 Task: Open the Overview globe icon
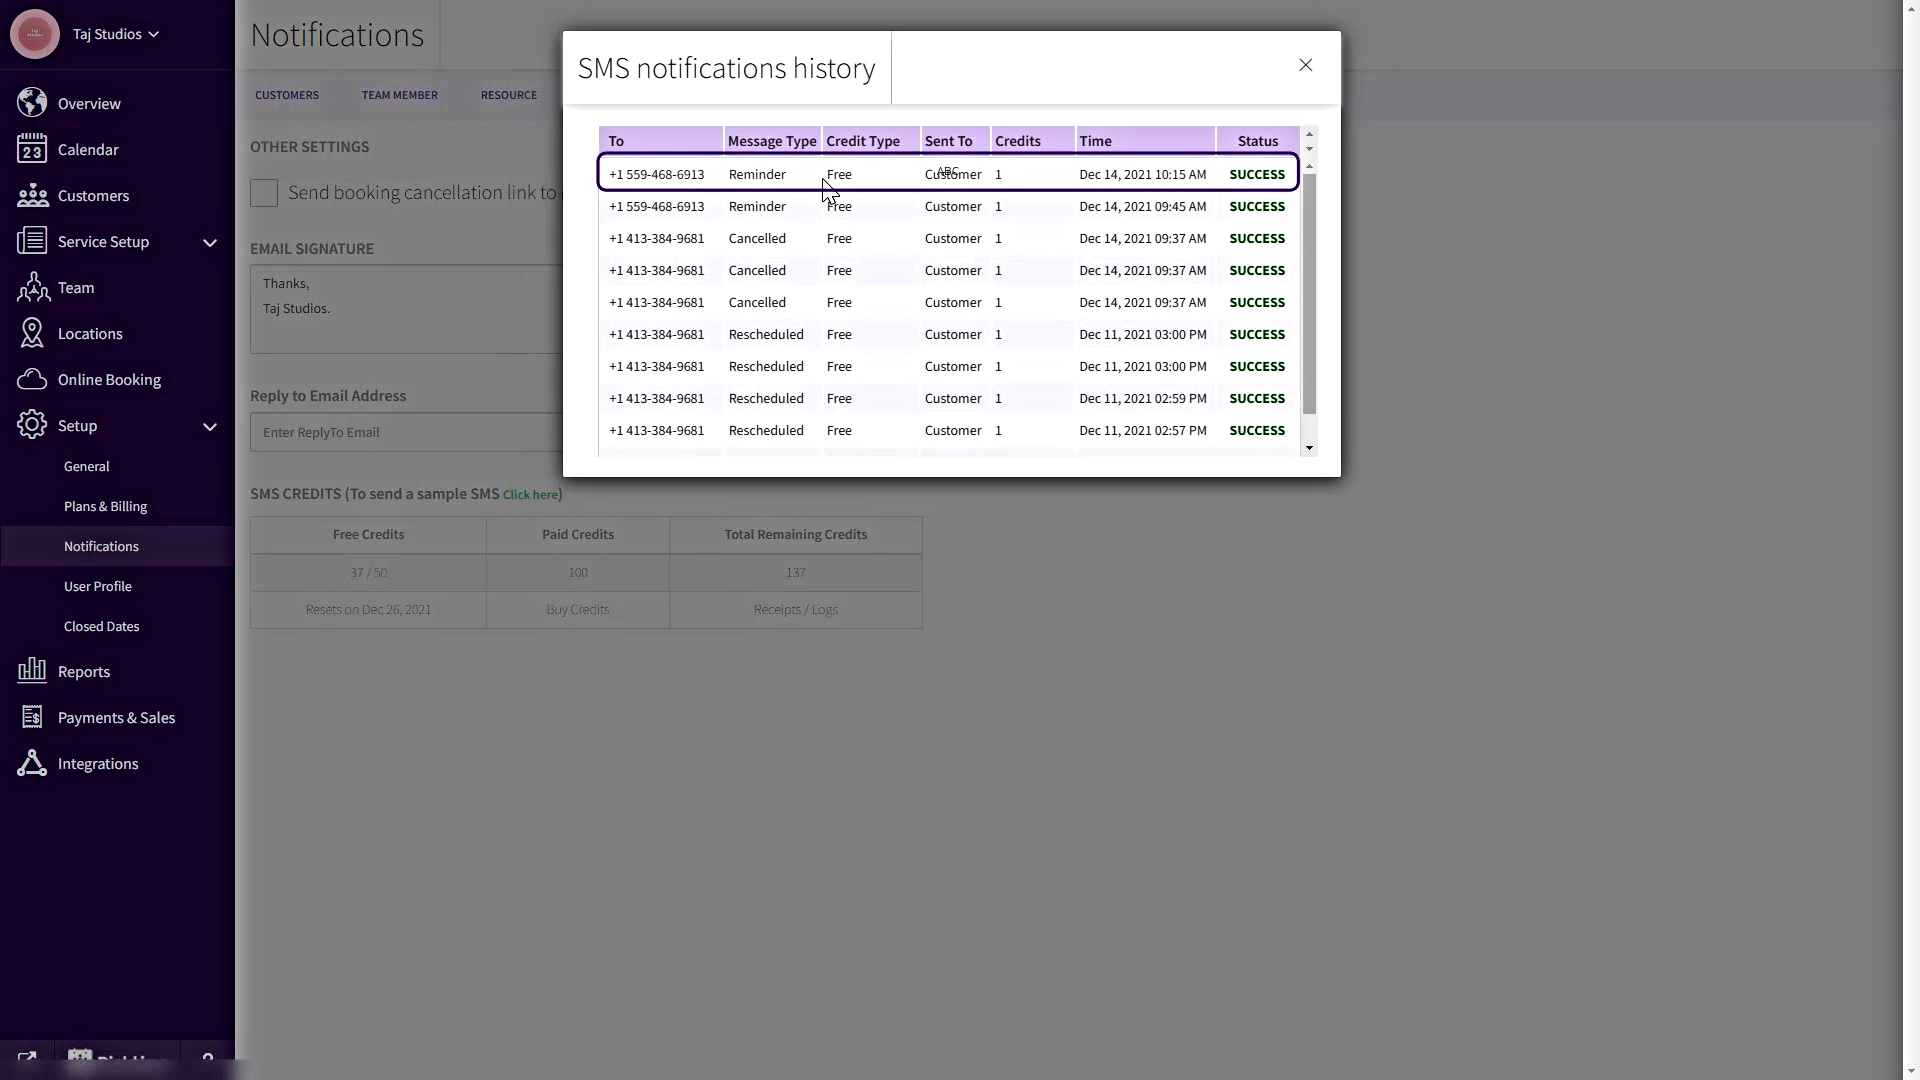pyautogui.click(x=32, y=103)
